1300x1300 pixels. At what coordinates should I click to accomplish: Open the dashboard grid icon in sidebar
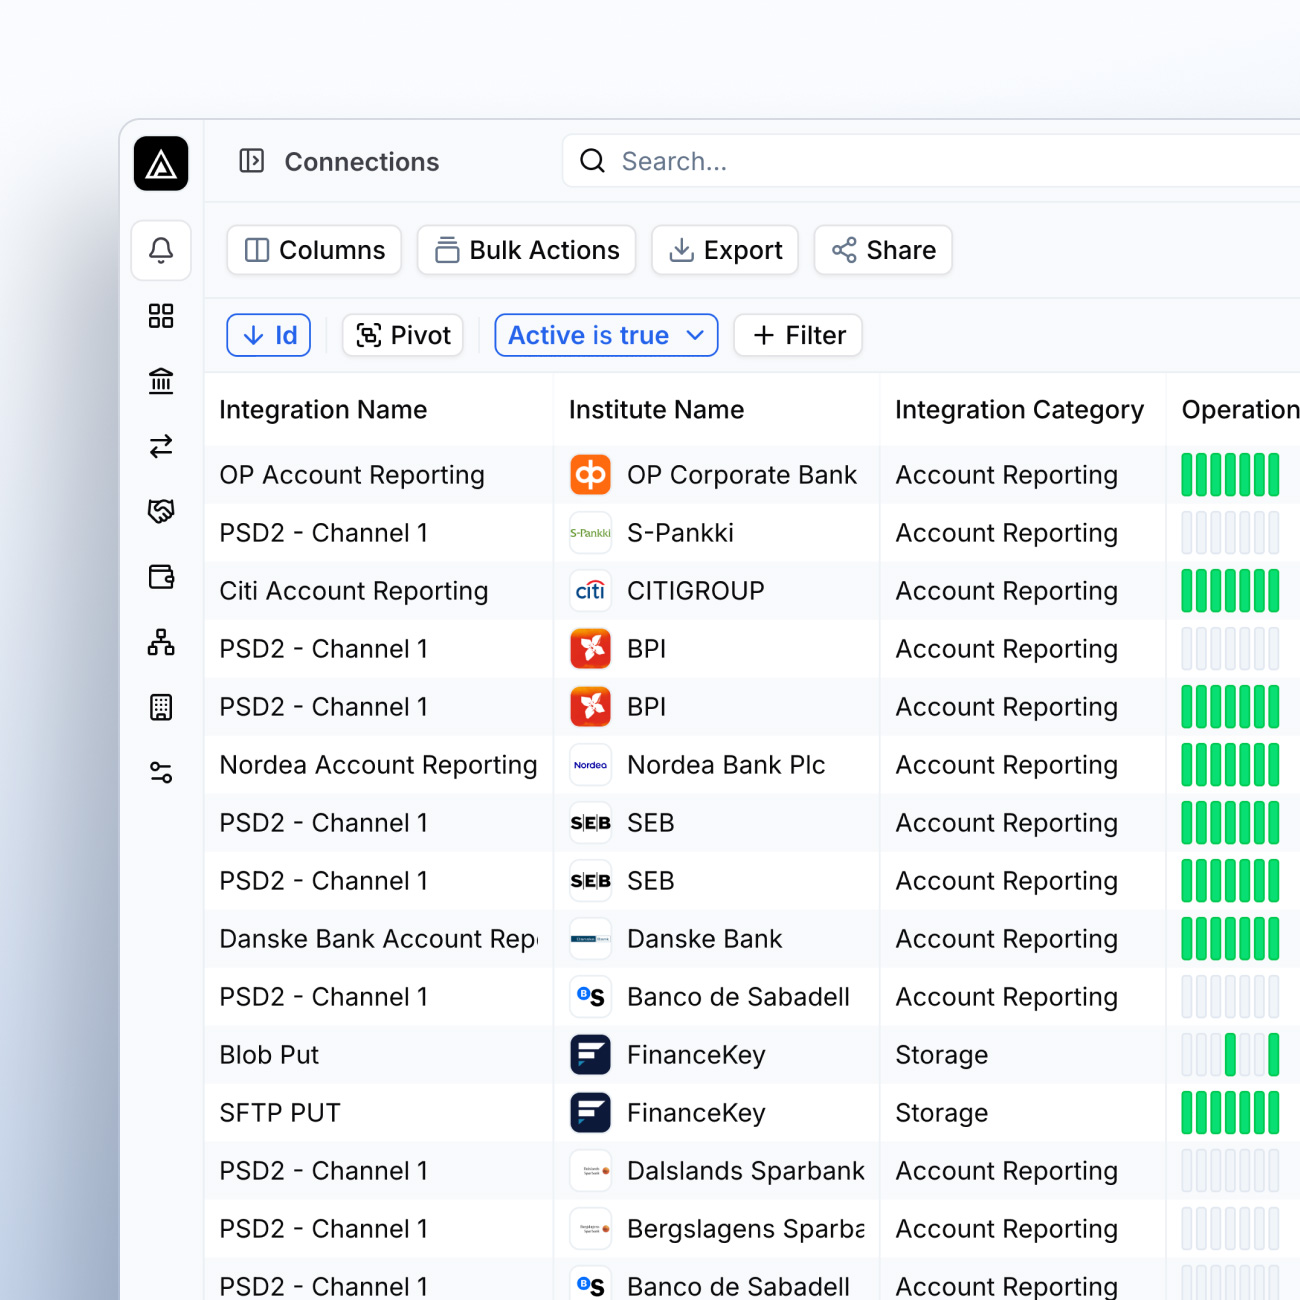pos(161,316)
